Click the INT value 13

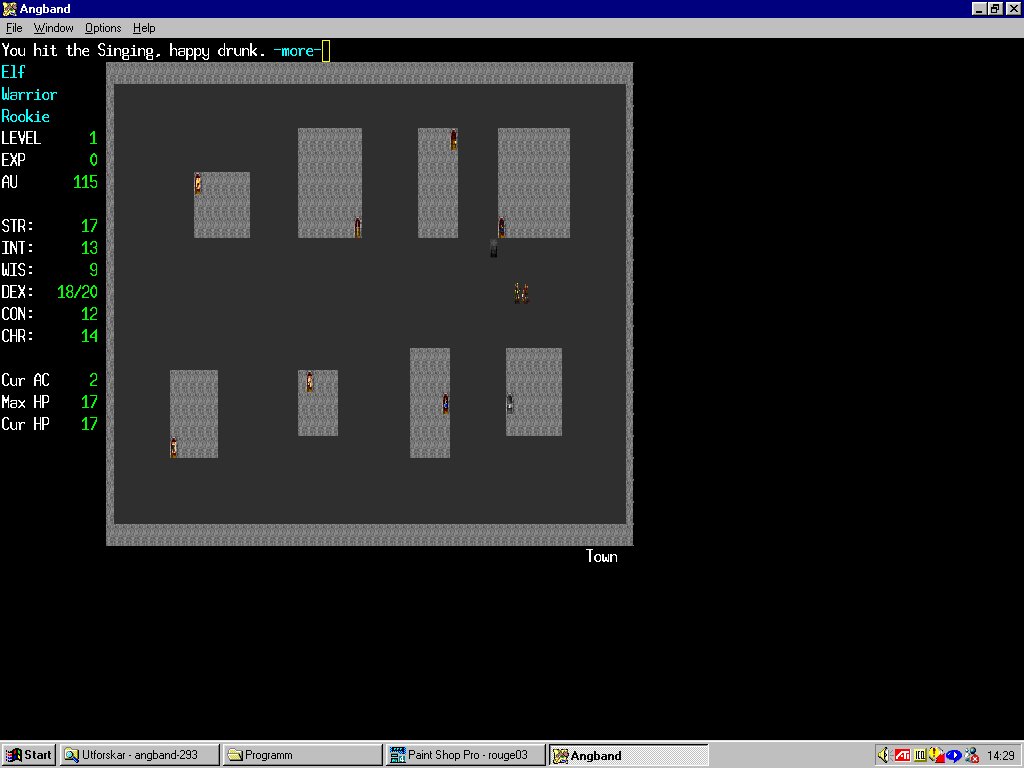(x=89, y=248)
